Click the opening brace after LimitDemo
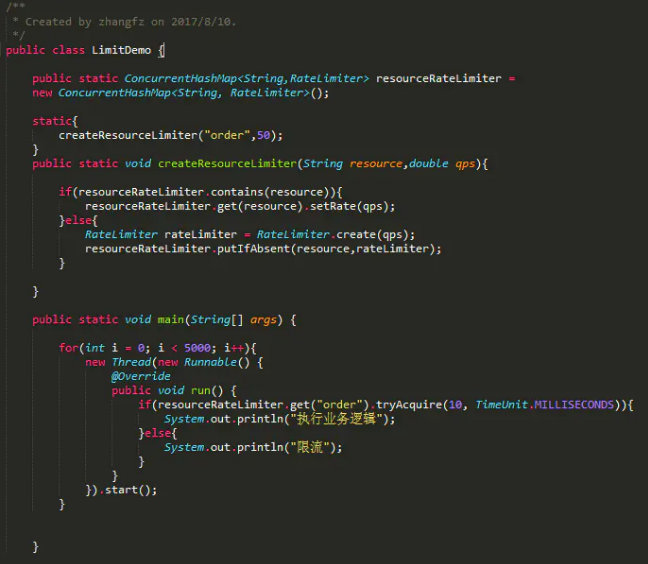This screenshot has width=648, height=564. pyautogui.click(x=162, y=51)
